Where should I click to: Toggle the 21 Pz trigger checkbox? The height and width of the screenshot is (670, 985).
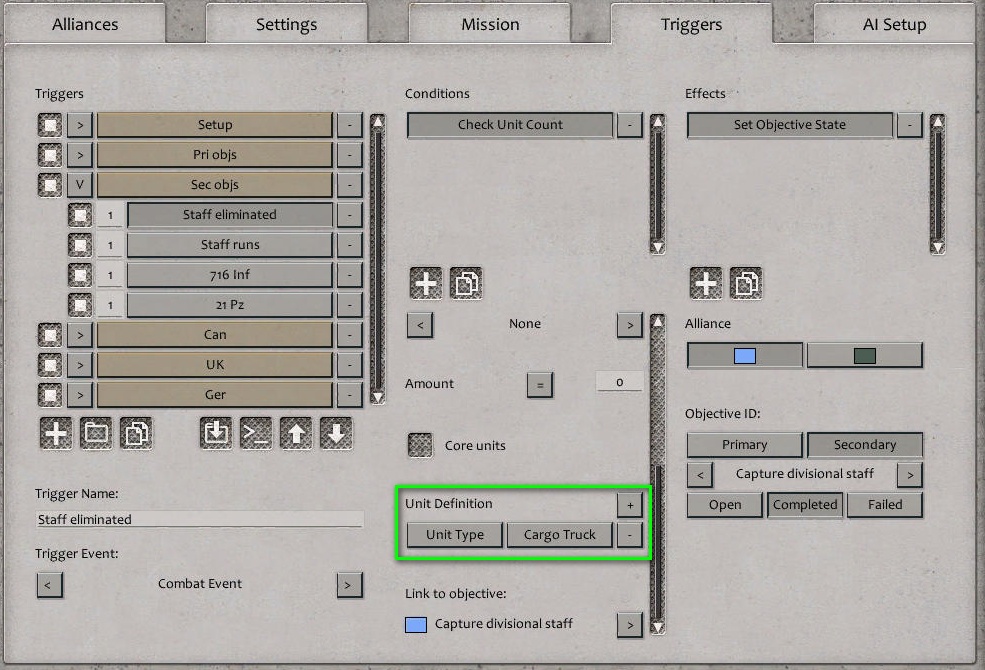[x=80, y=305]
